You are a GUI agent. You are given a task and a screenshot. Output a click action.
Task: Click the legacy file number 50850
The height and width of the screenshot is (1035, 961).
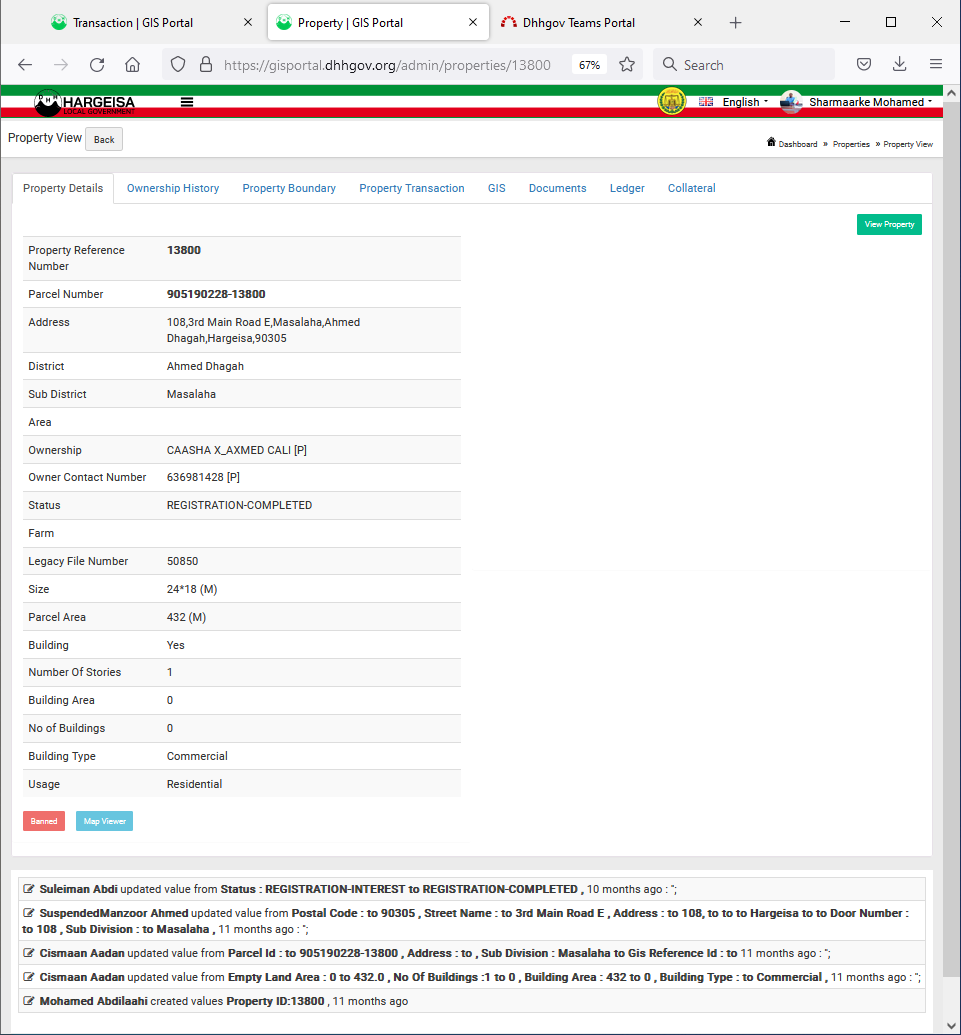pyautogui.click(x=182, y=561)
